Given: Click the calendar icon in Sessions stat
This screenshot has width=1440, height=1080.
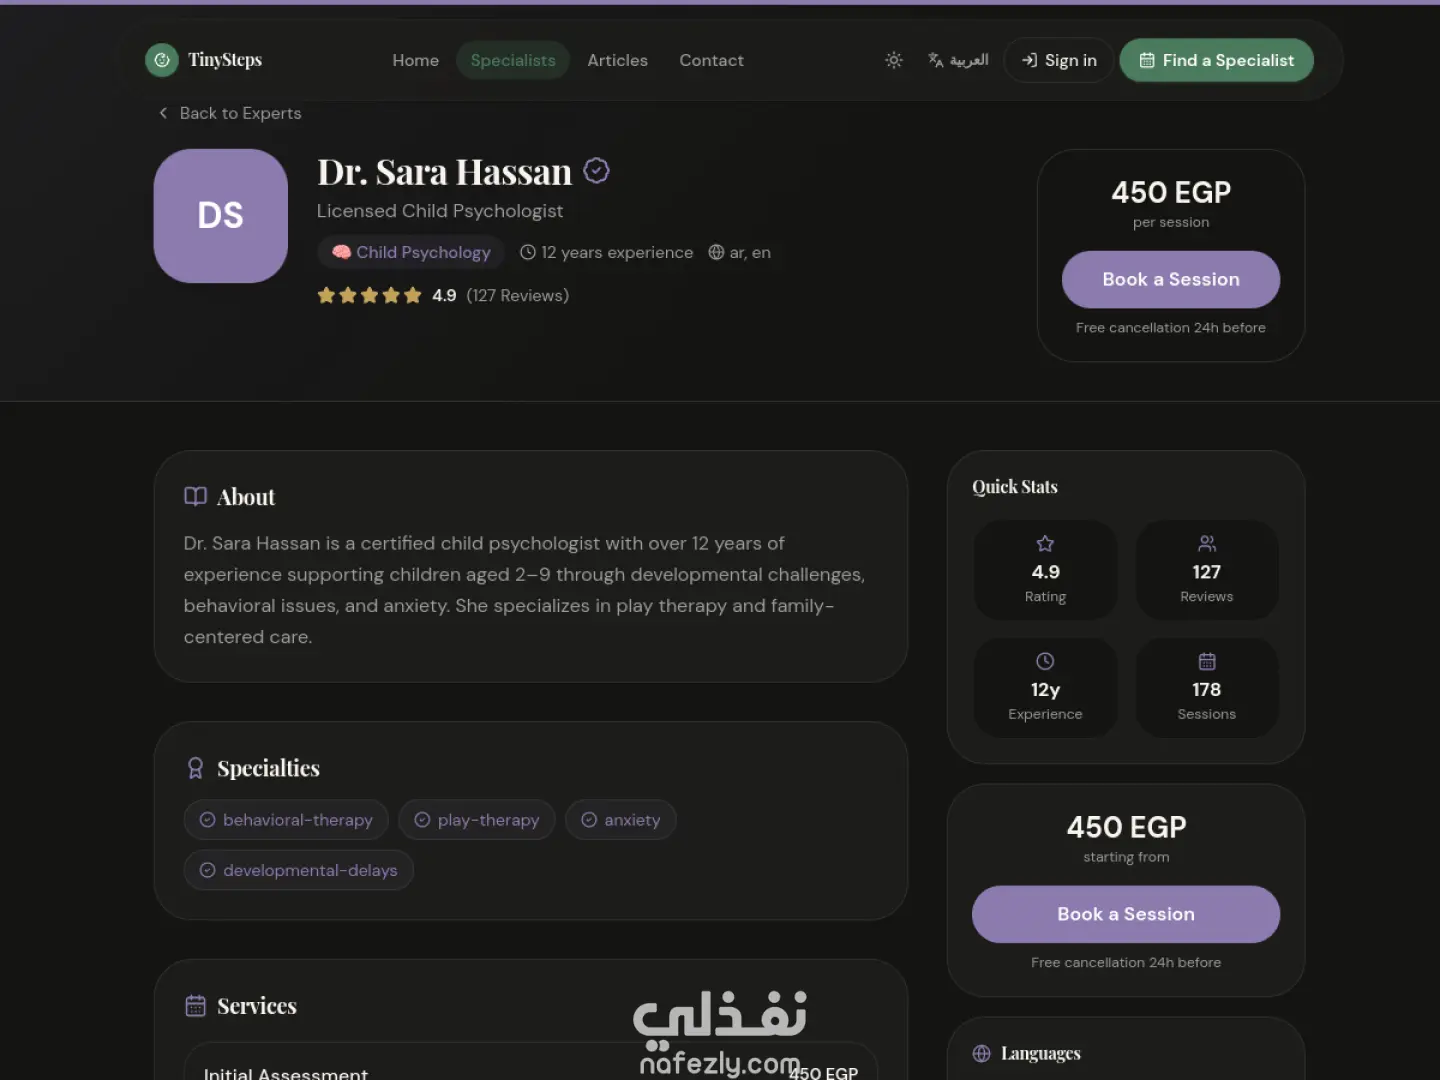Looking at the screenshot, I should click(x=1207, y=661).
